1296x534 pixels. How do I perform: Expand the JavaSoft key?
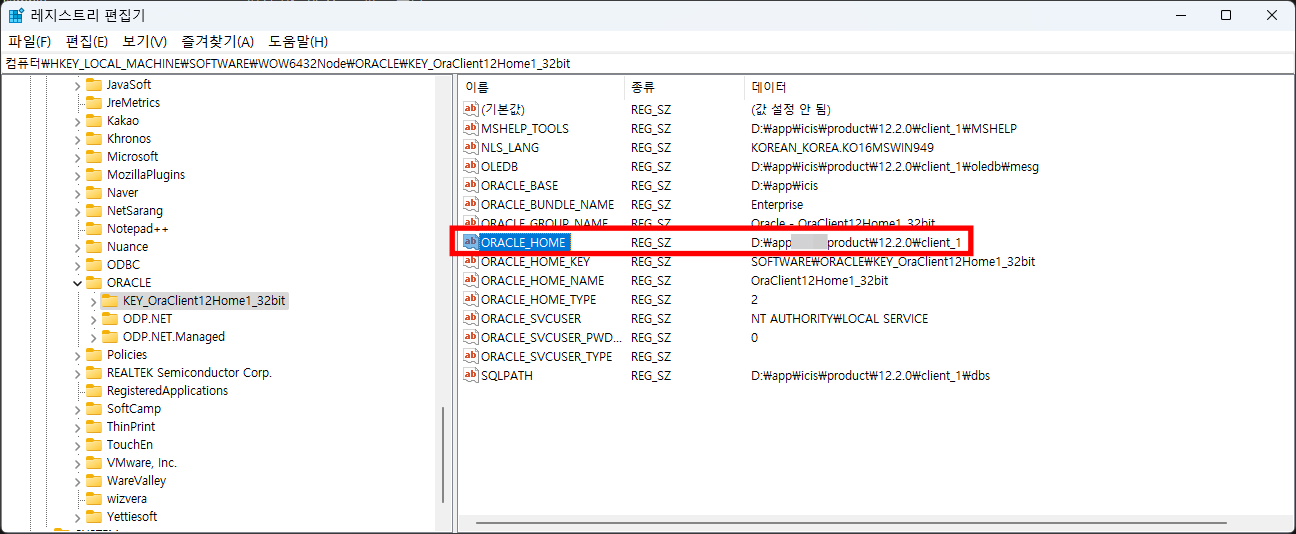tap(77, 85)
